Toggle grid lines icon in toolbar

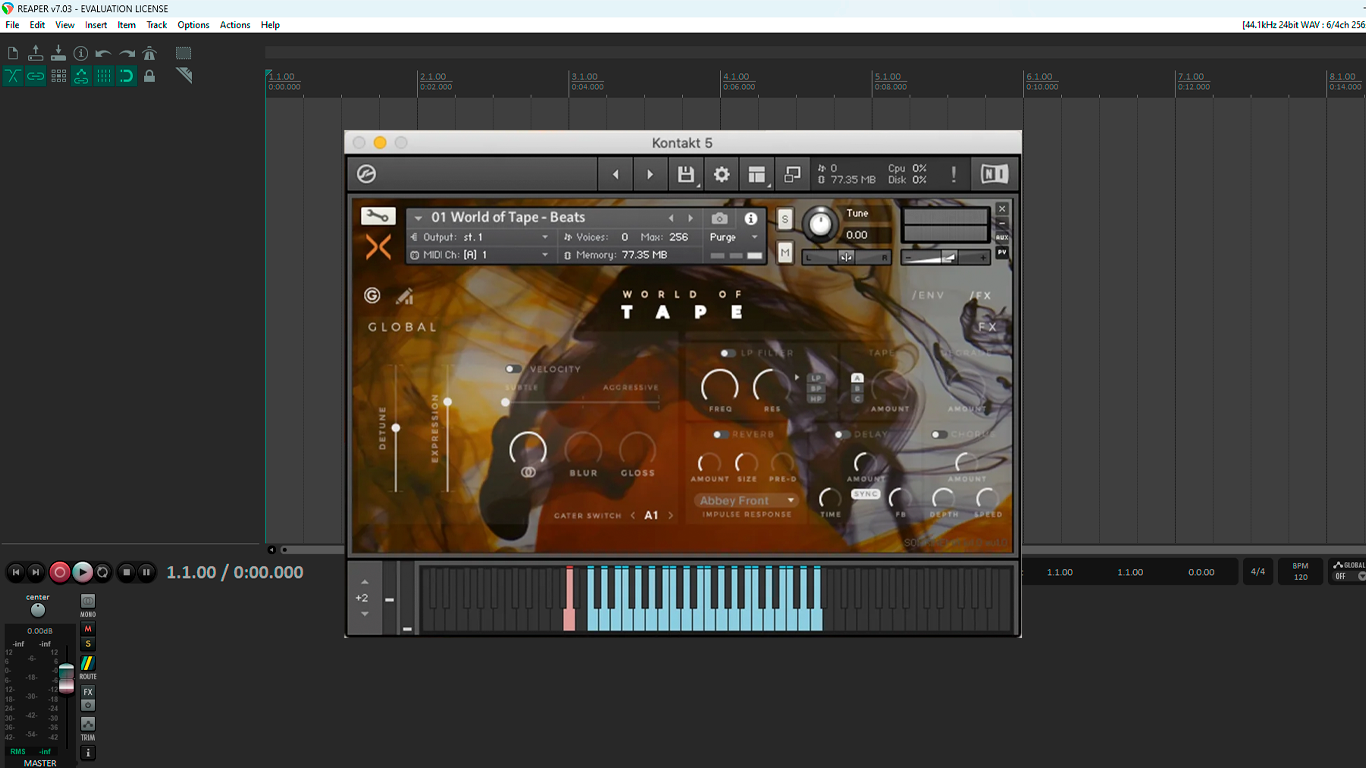click(104, 76)
